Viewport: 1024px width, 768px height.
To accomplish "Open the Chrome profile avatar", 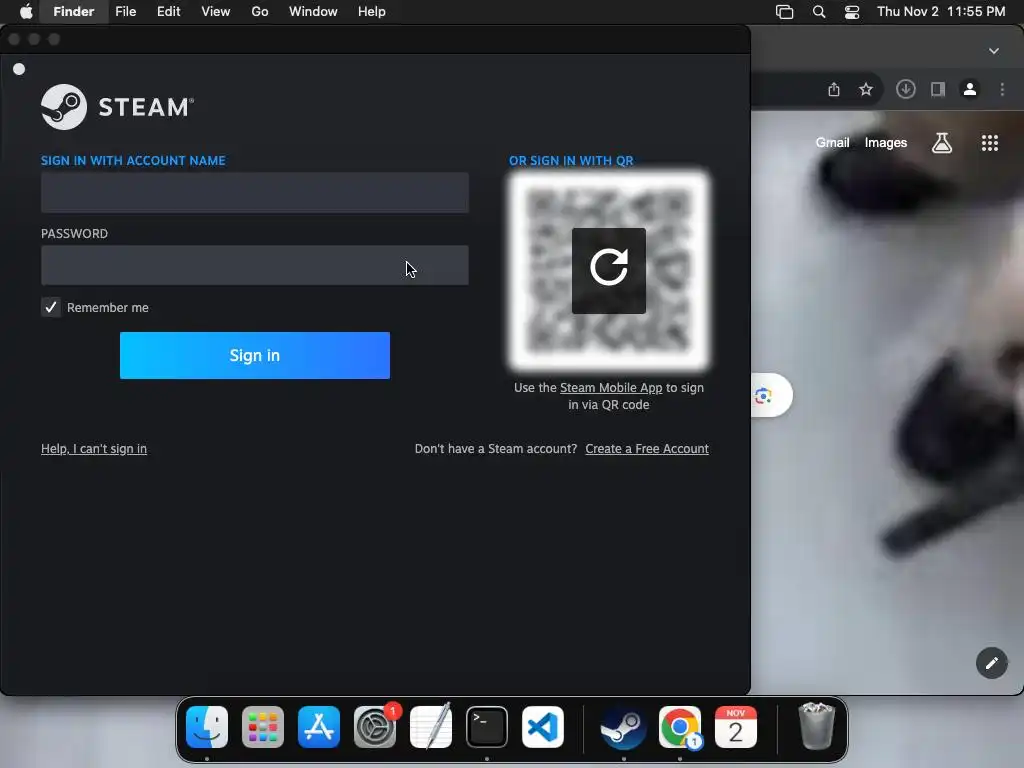I will coord(970,89).
